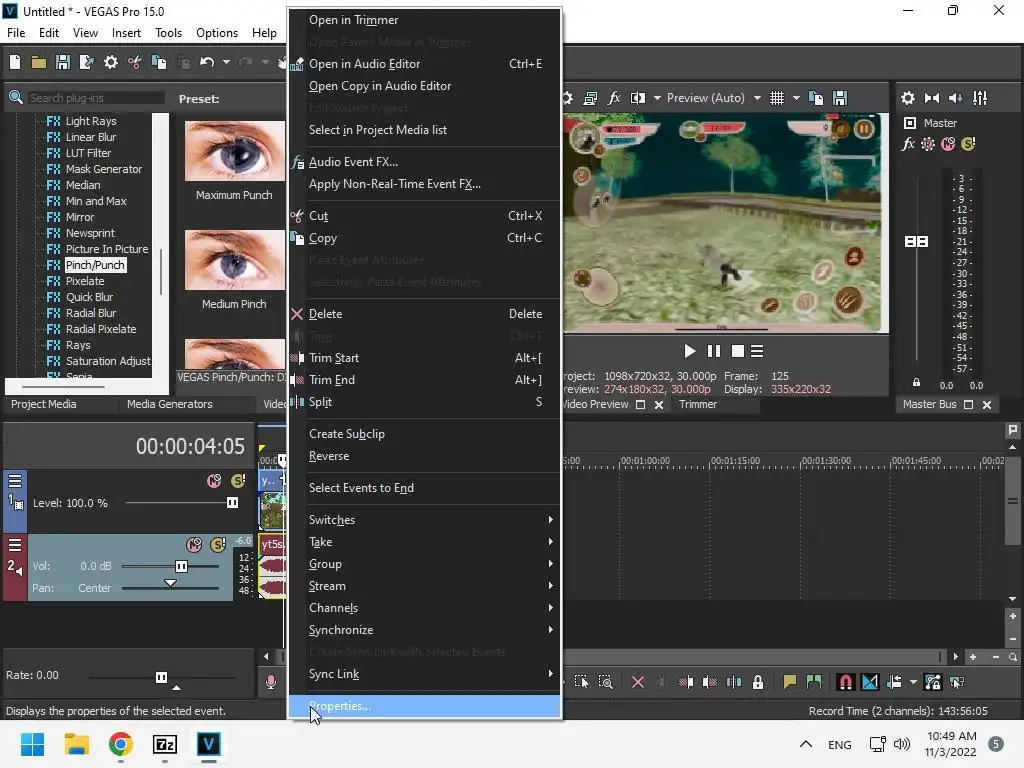Toggle Lock event padlock icon
The image size is (1024, 768).
tap(758, 682)
